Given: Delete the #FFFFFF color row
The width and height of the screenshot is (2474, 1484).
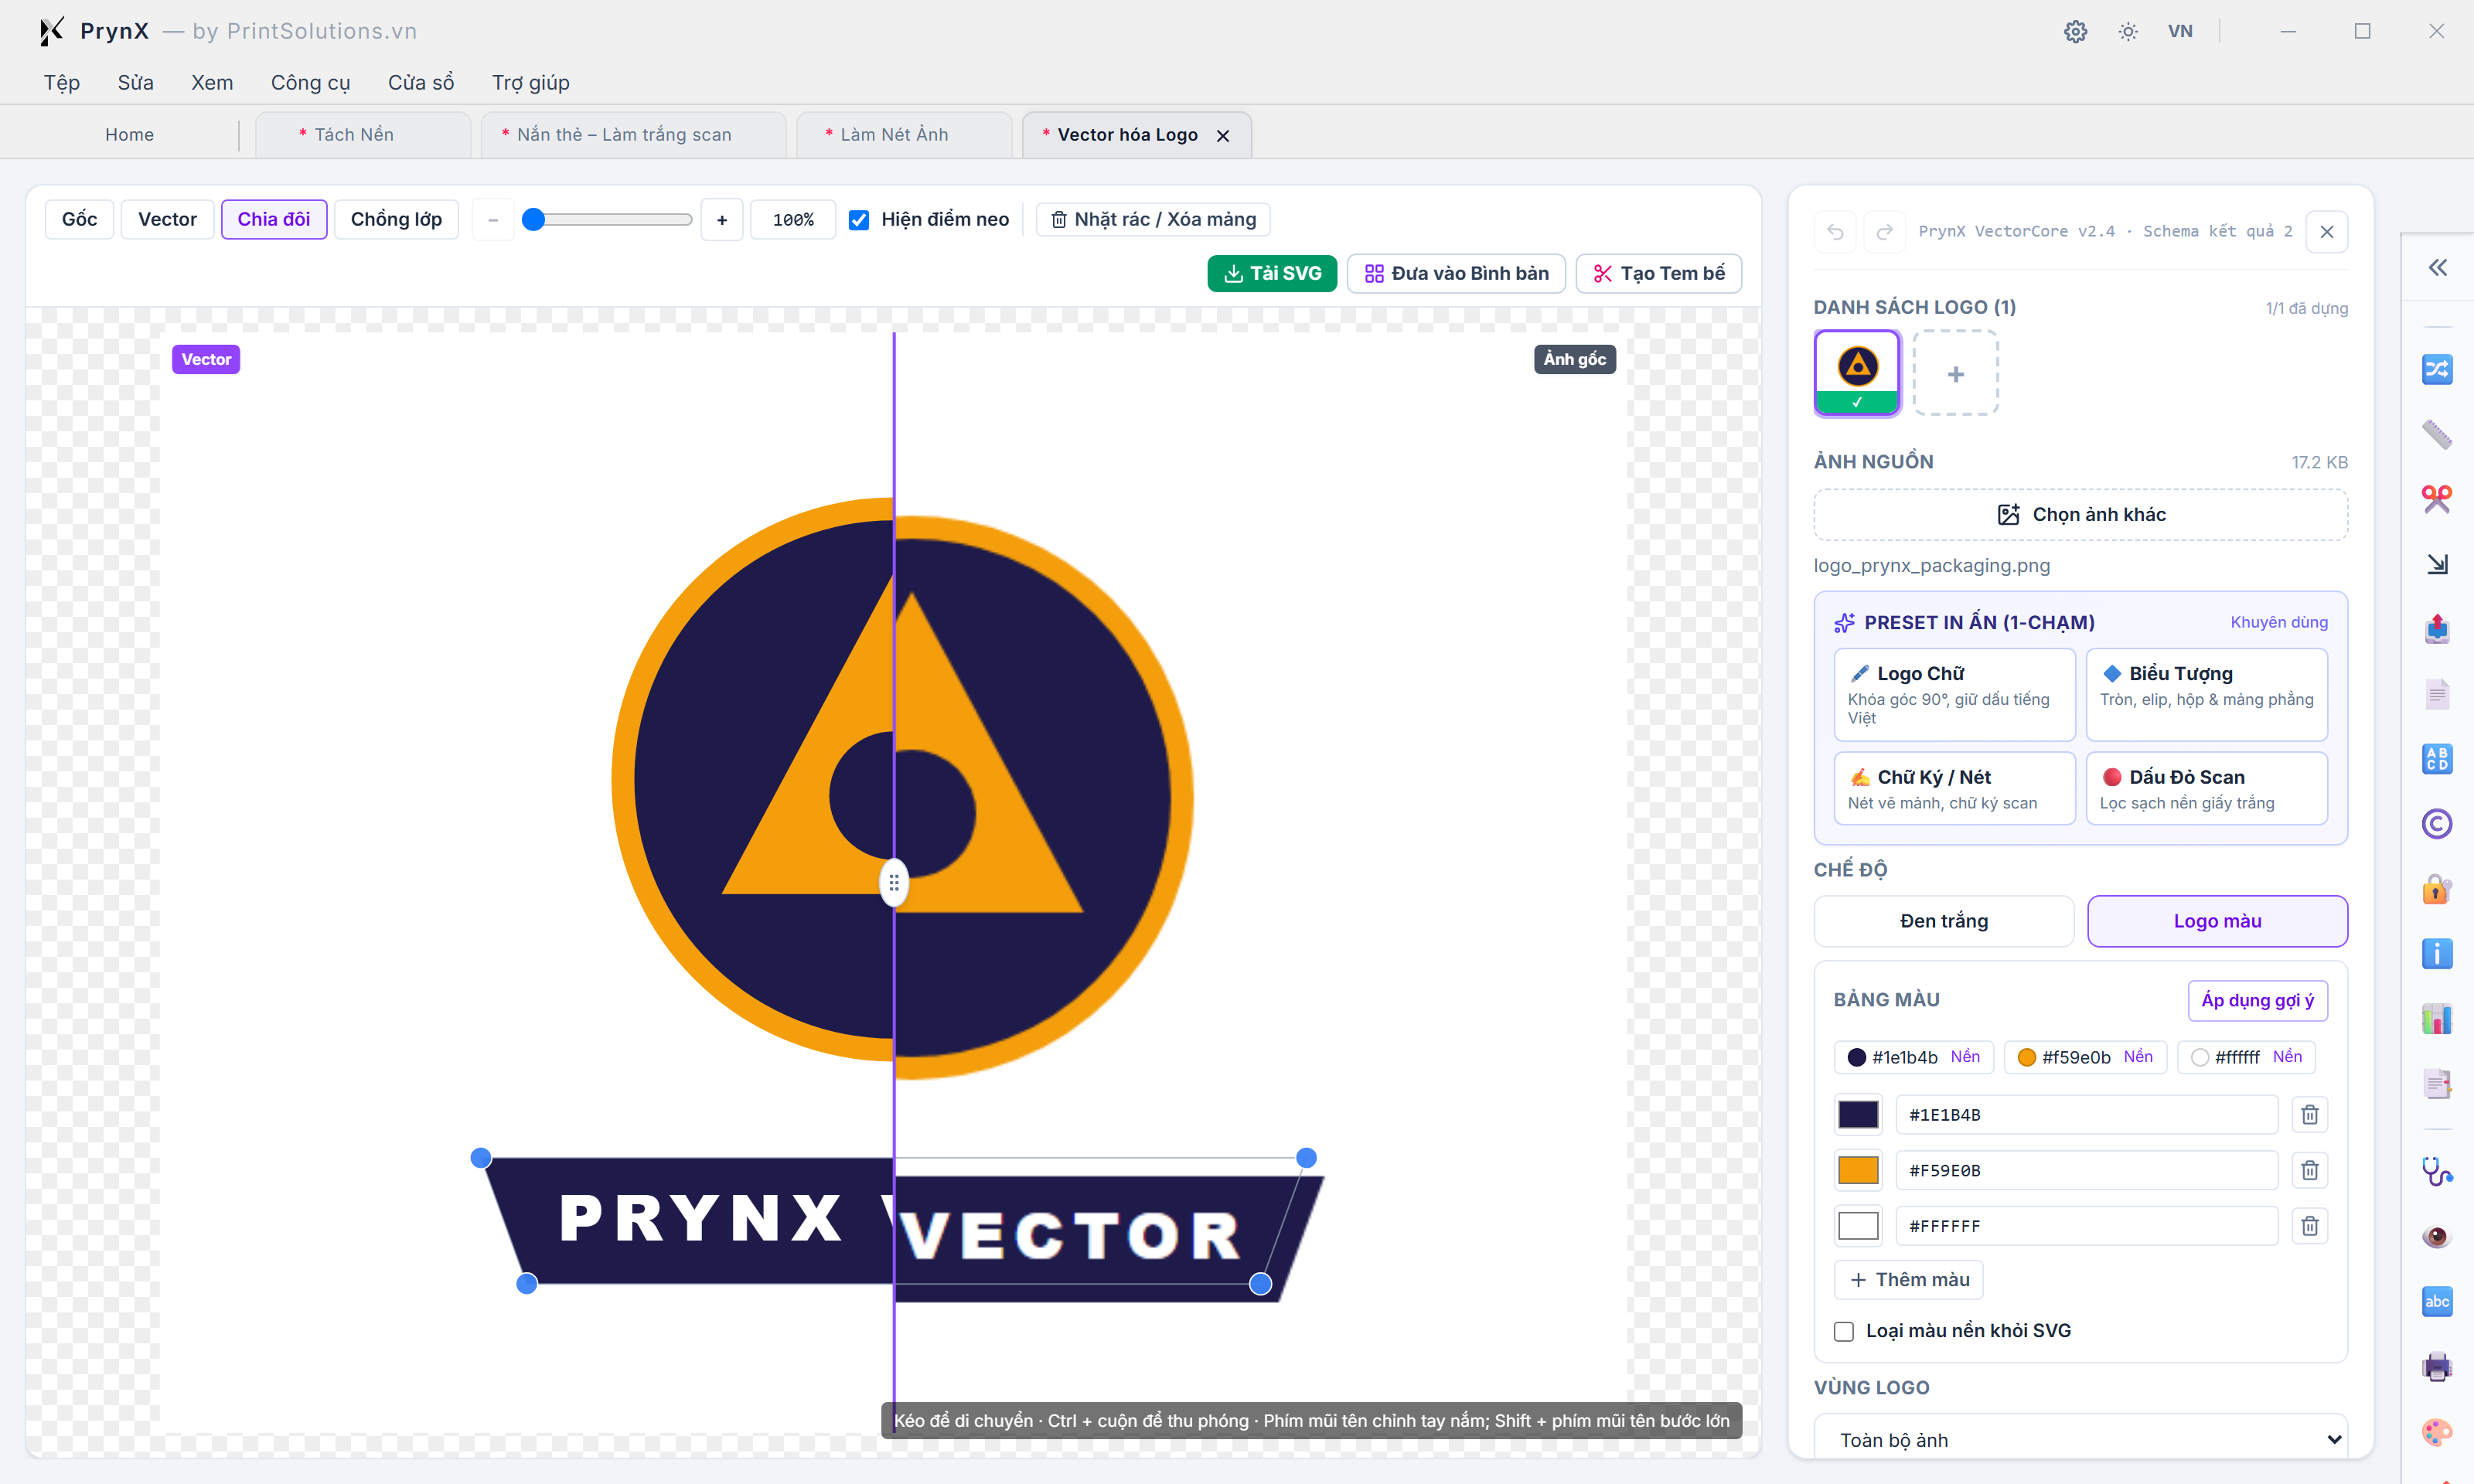Looking at the screenshot, I should point(2310,1226).
